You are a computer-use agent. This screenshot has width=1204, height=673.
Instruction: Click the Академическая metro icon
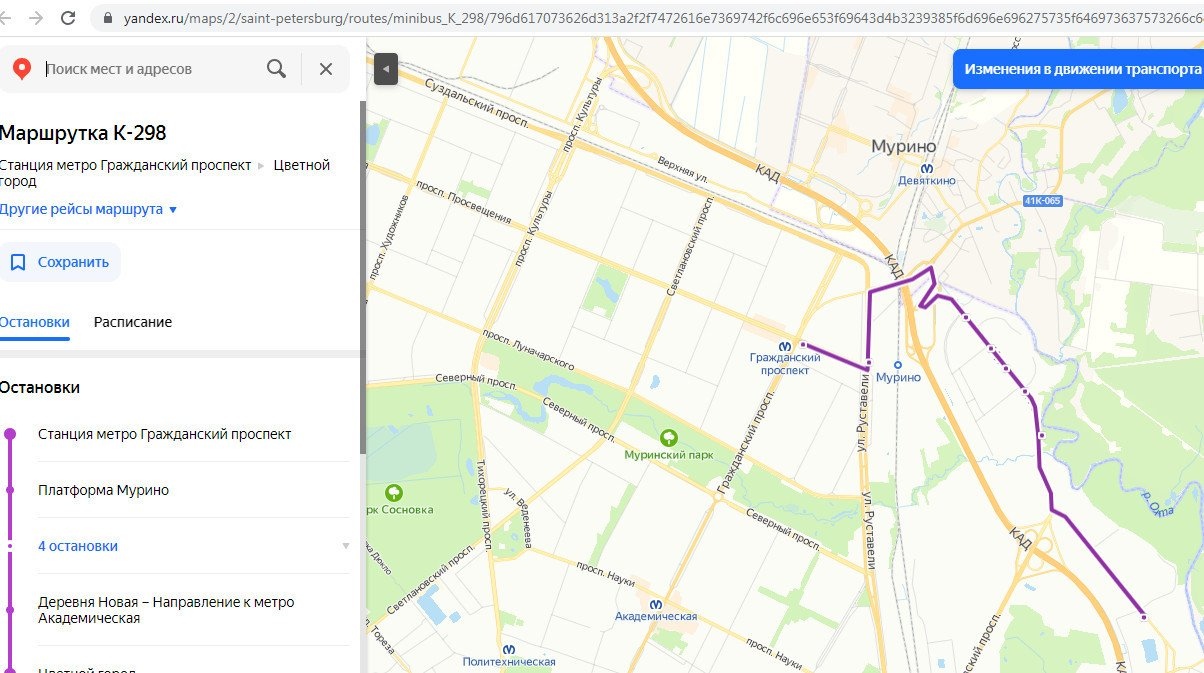[x=656, y=604]
